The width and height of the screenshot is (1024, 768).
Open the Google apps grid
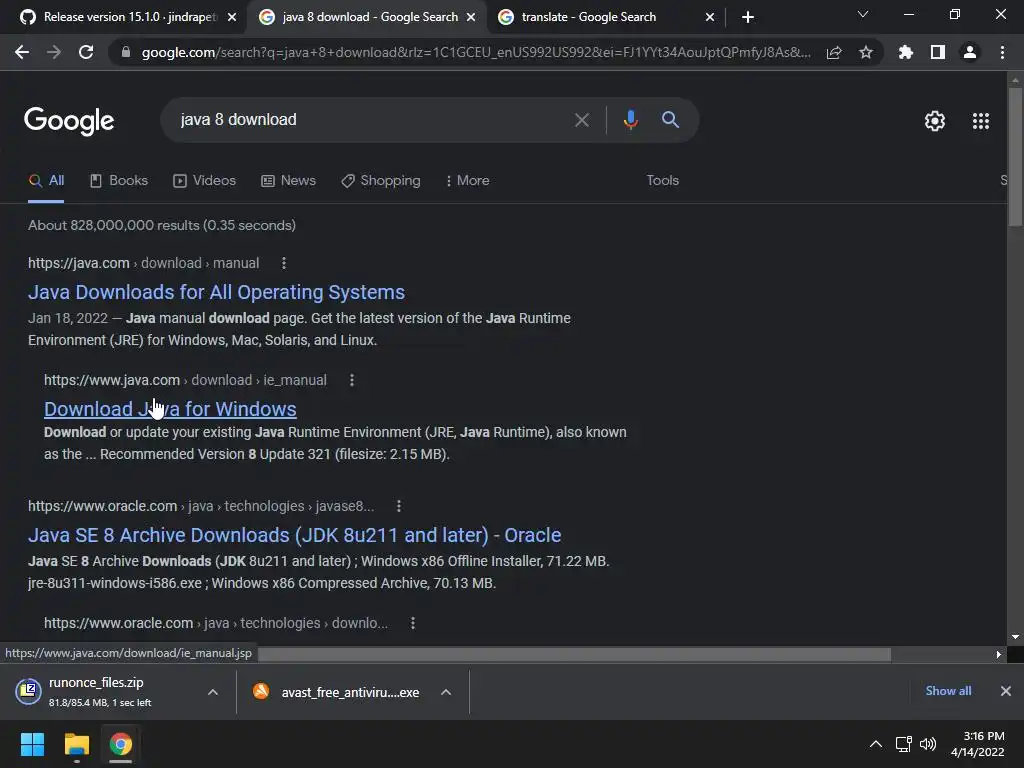pos(981,121)
